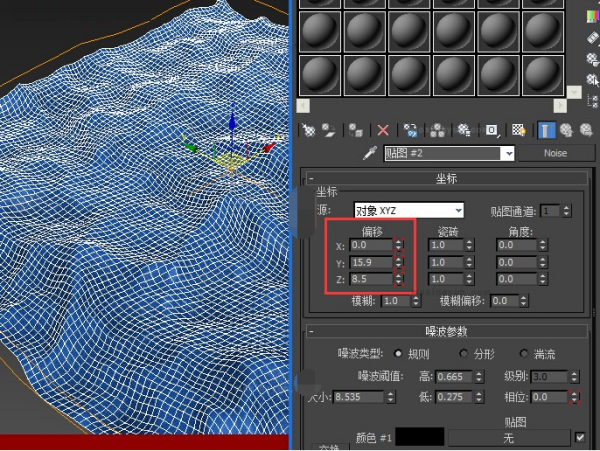Pick material with the eyedropper icon
This screenshot has height=451, width=600.
(370, 153)
